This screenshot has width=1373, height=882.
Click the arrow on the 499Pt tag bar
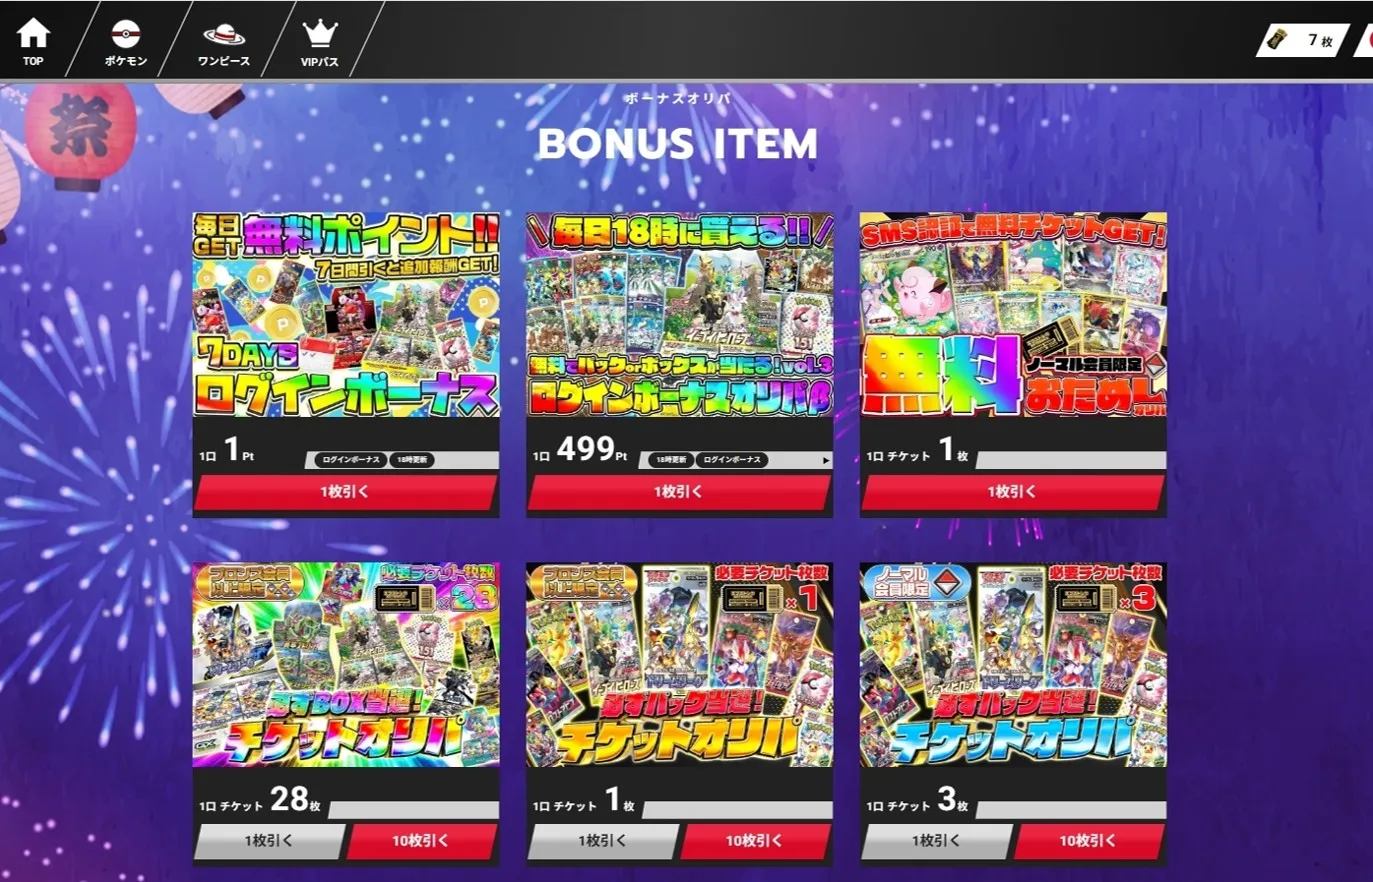pos(825,460)
